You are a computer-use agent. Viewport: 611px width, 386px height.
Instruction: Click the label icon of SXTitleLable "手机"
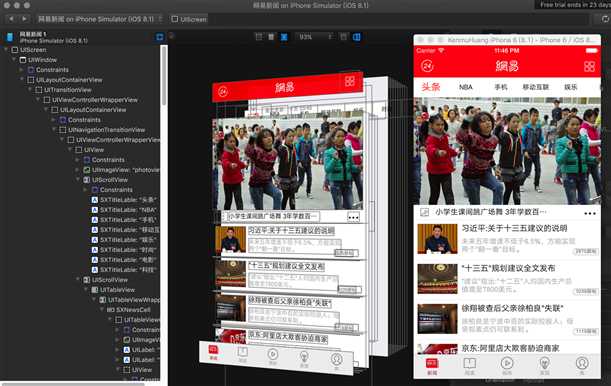(95, 220)
